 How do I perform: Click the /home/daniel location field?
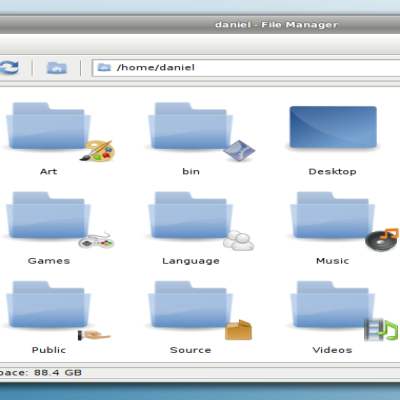coord(246,68)
